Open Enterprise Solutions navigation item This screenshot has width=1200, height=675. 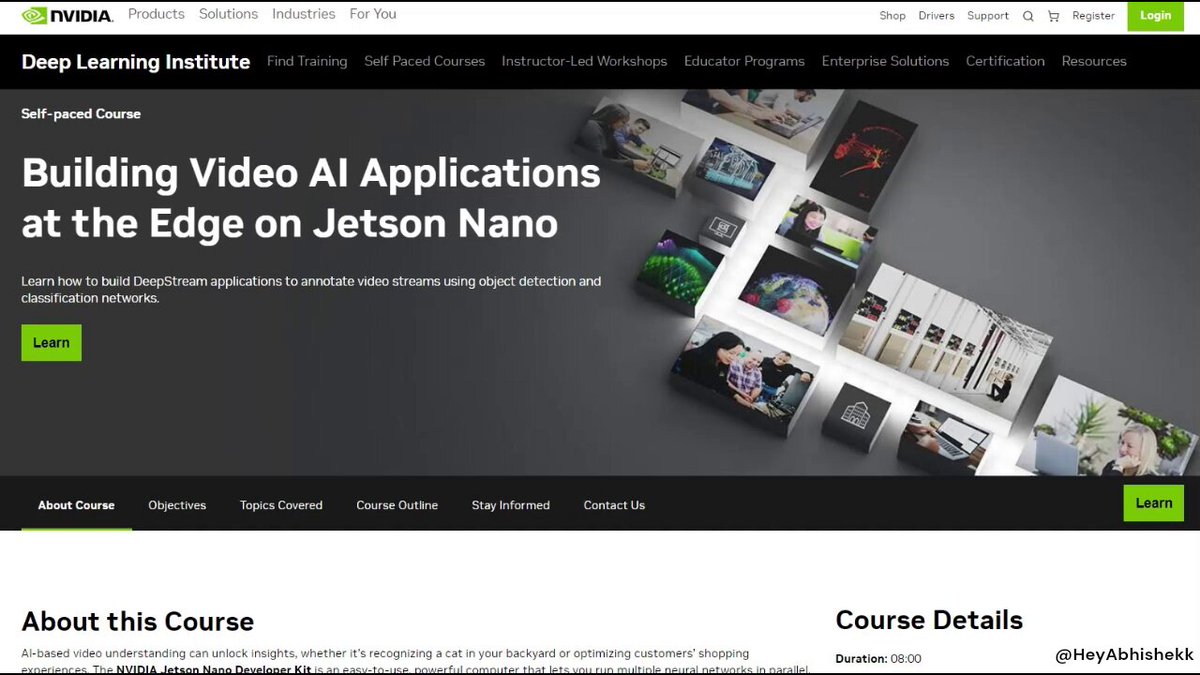click(885, 61)
